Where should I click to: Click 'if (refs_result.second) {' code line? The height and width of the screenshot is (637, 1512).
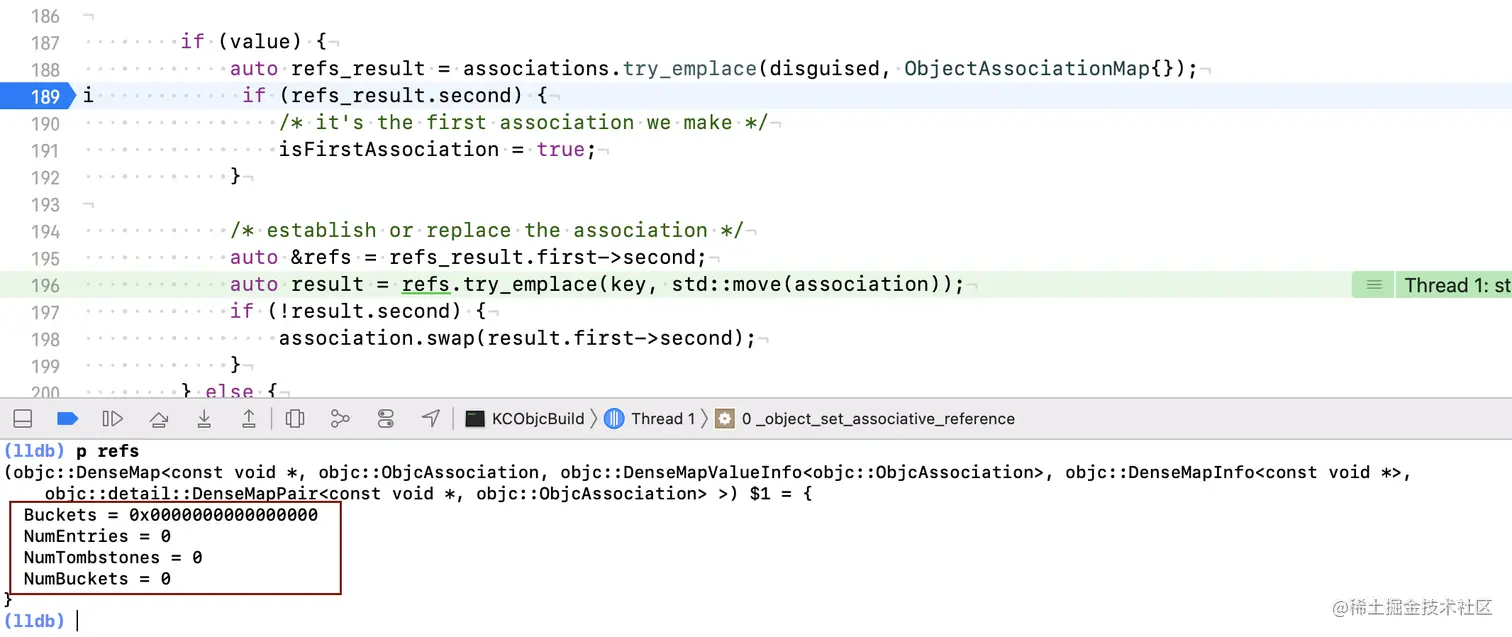(394, 95)
